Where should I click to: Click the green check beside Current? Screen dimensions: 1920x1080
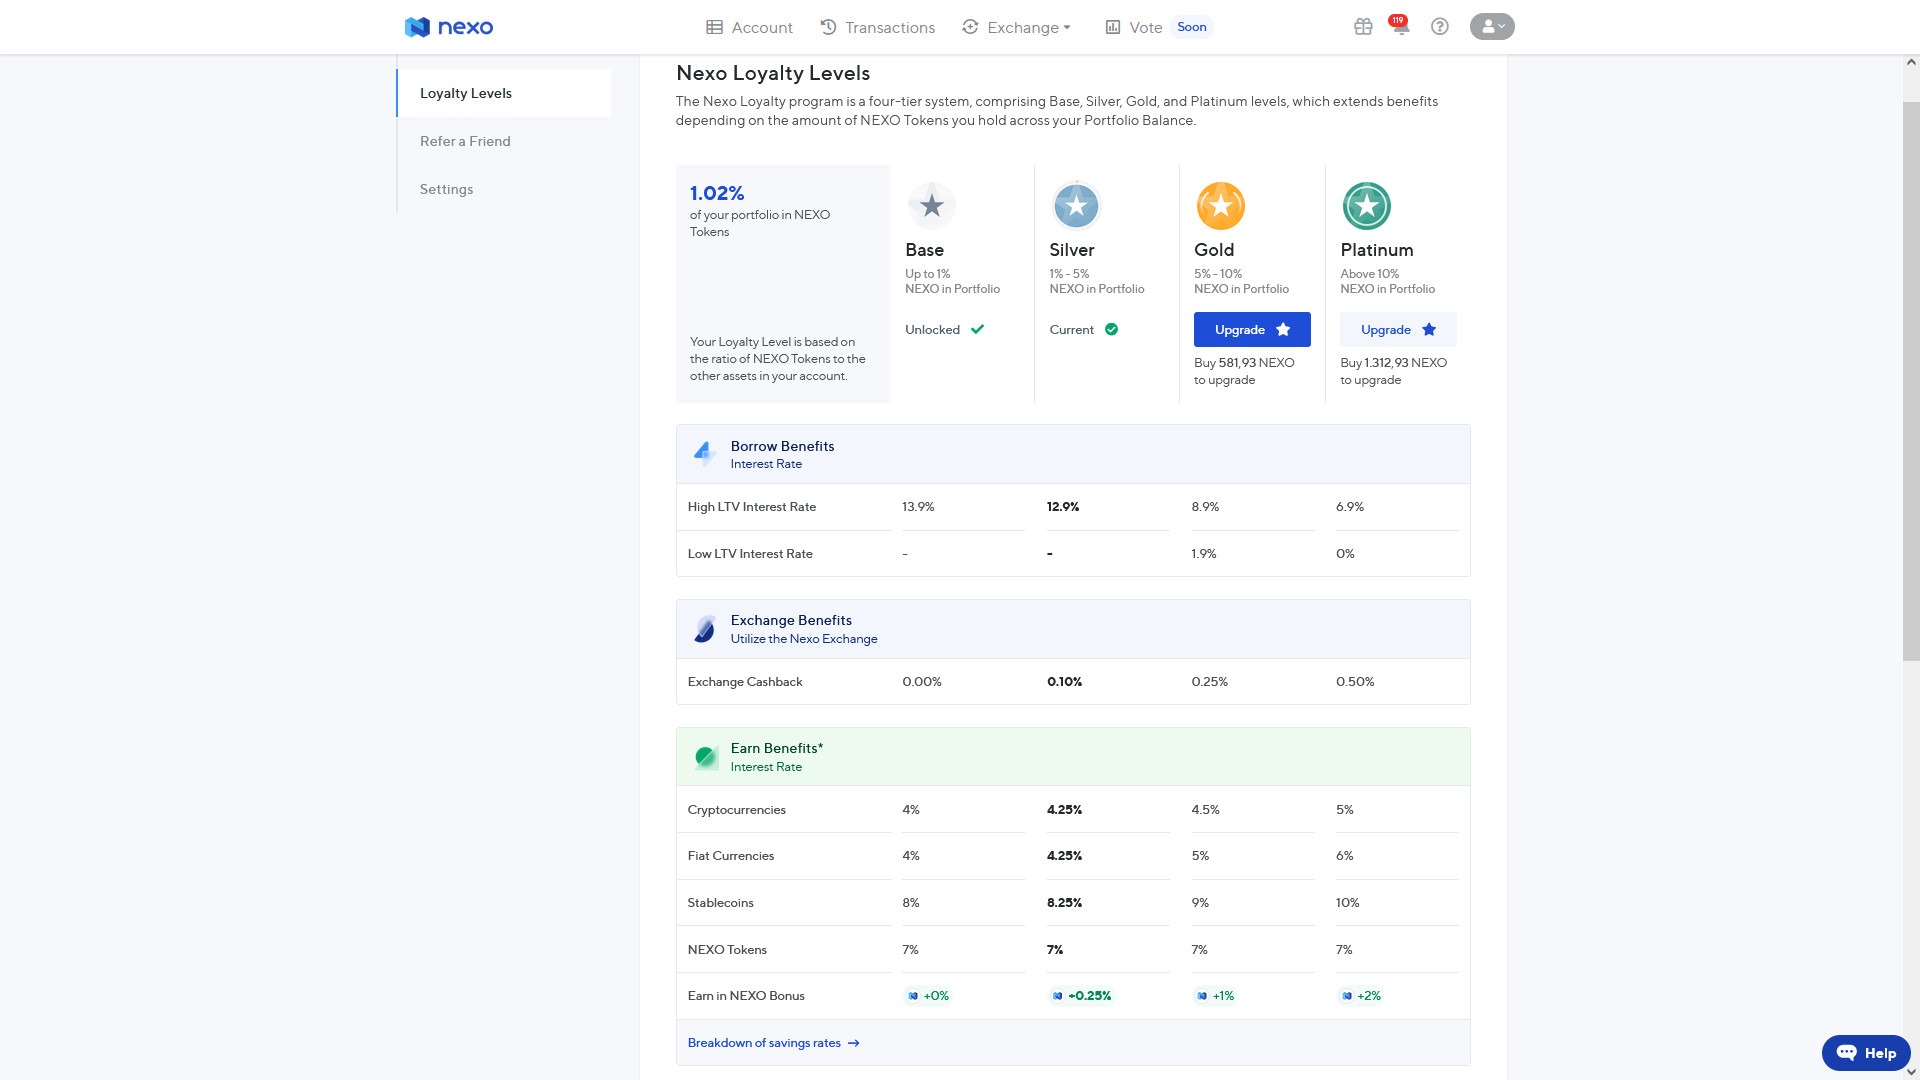(1111, 329)
